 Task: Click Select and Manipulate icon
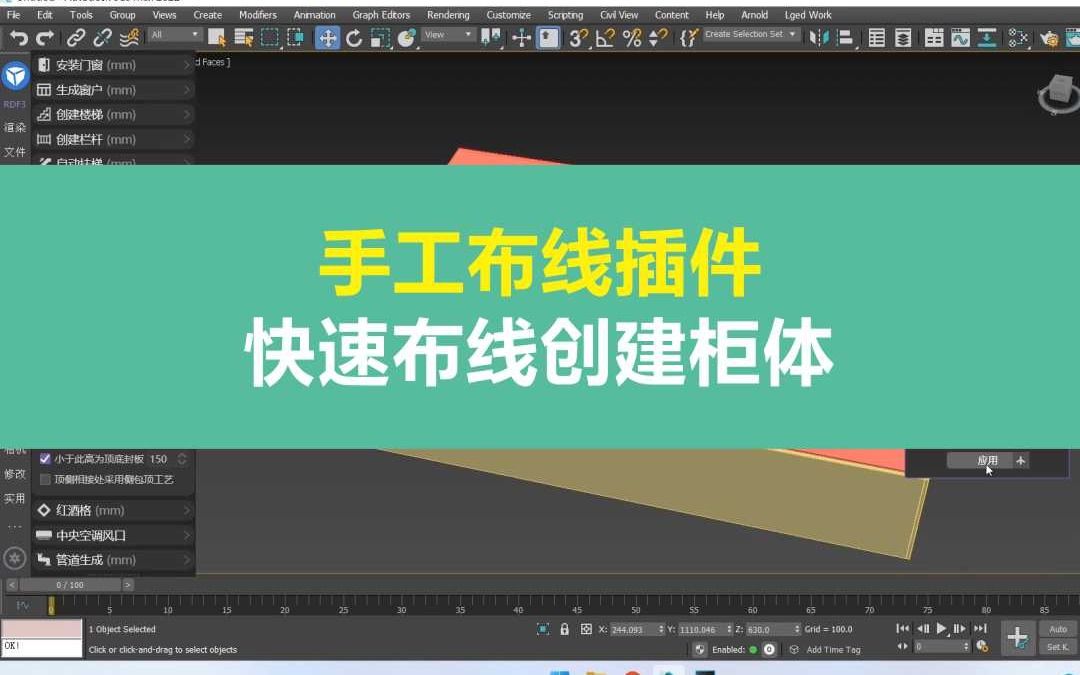(521, 38)
